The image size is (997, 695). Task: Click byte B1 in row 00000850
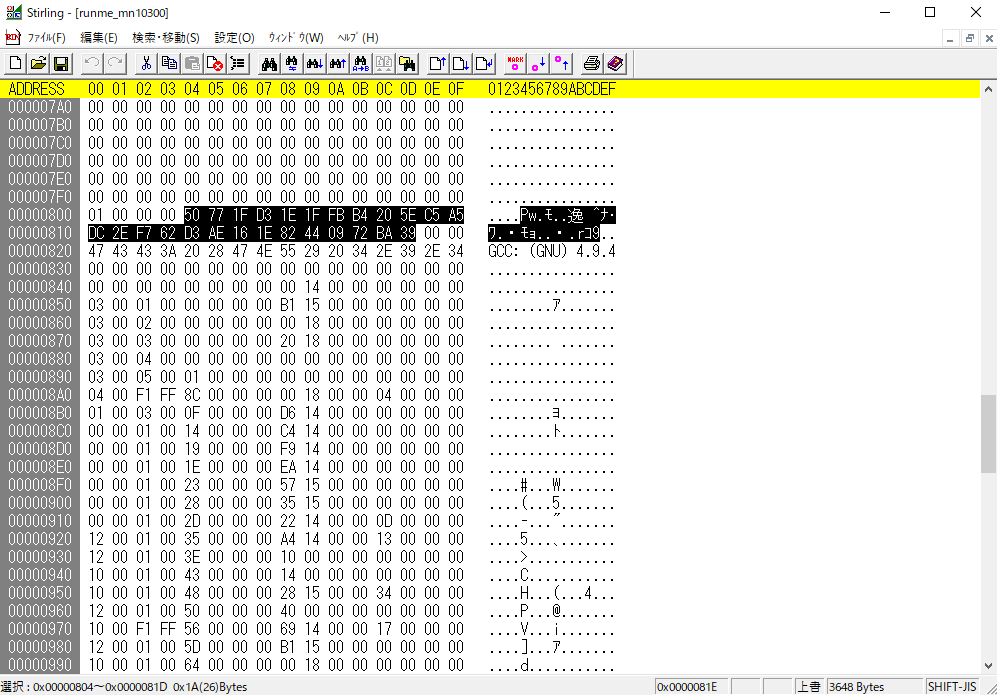(x=288, y=305)
